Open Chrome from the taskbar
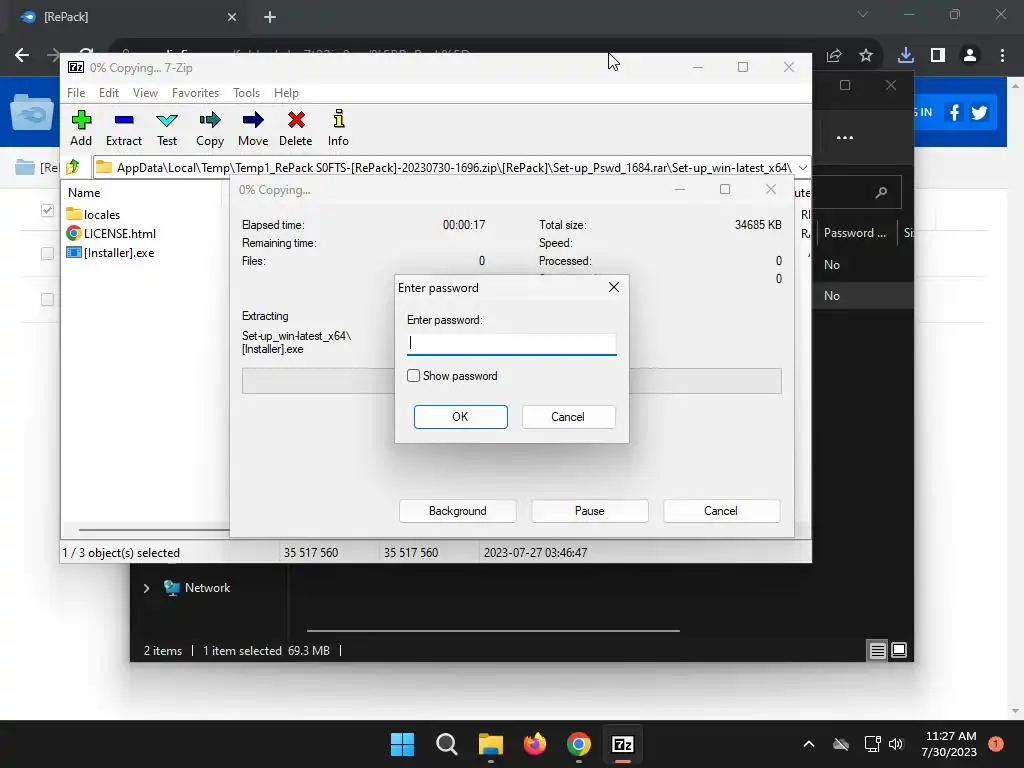This screenshot has height=768, width=1024. pyautogui.click(x=579, y=744)
